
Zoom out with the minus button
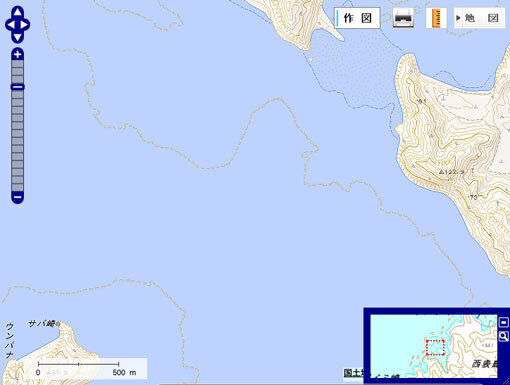tap(17, 197)
